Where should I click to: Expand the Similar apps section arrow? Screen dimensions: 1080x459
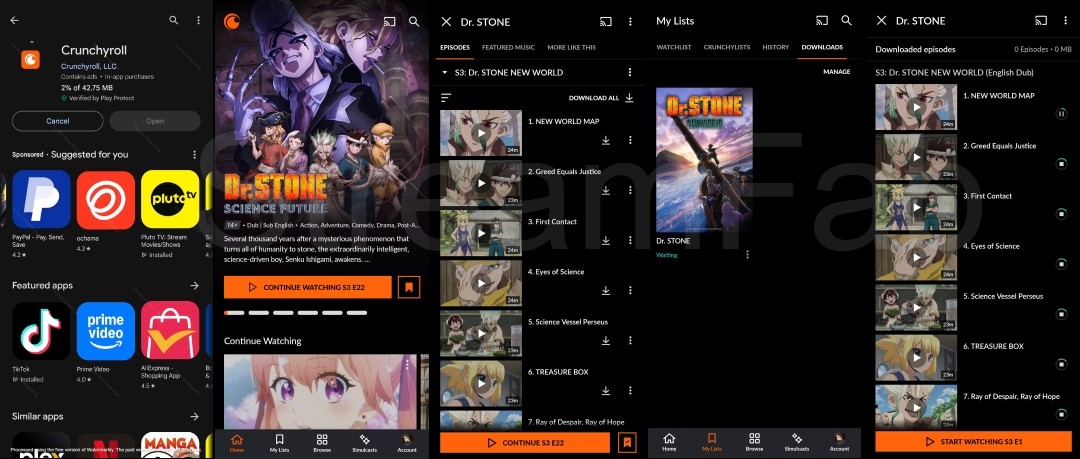pos(195,416)
